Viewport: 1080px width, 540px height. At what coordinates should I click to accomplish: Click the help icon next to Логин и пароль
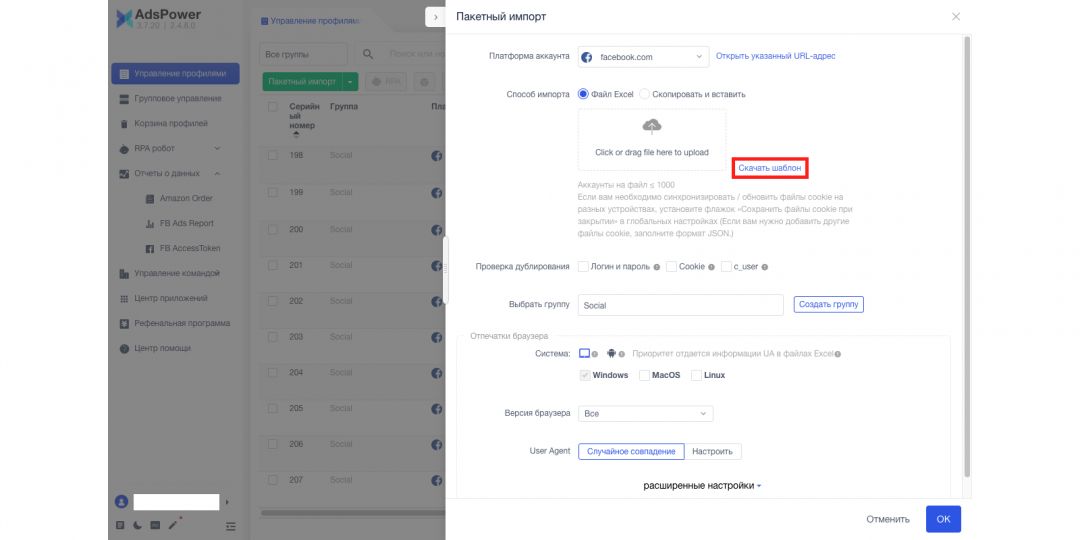tap(656, 267)
